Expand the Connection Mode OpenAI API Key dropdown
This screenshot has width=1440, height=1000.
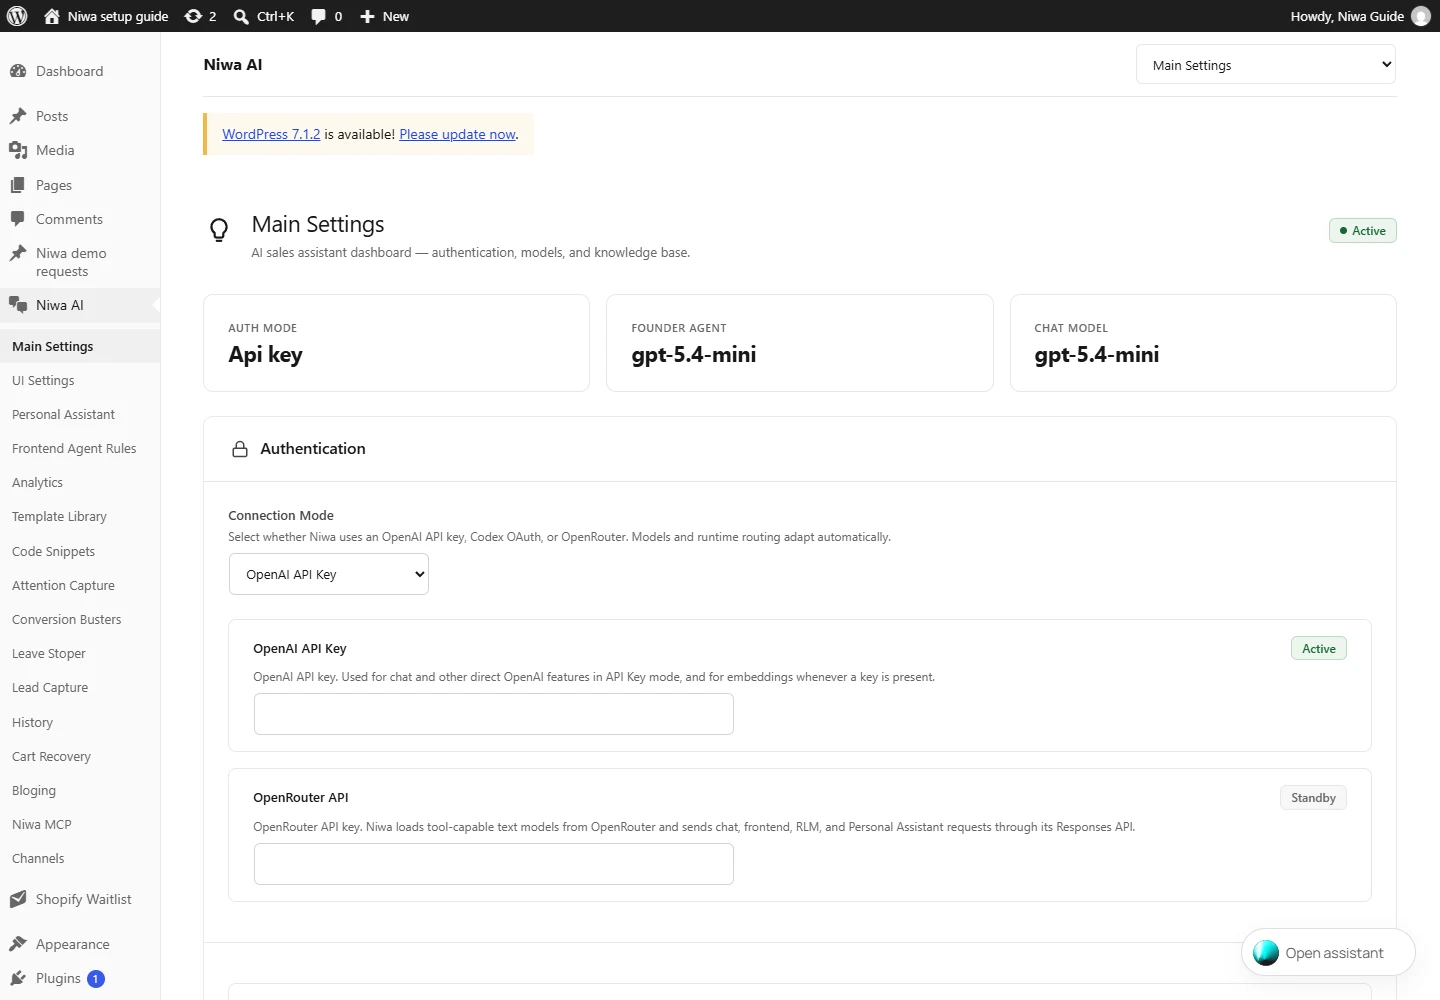[x=329, y=574]
